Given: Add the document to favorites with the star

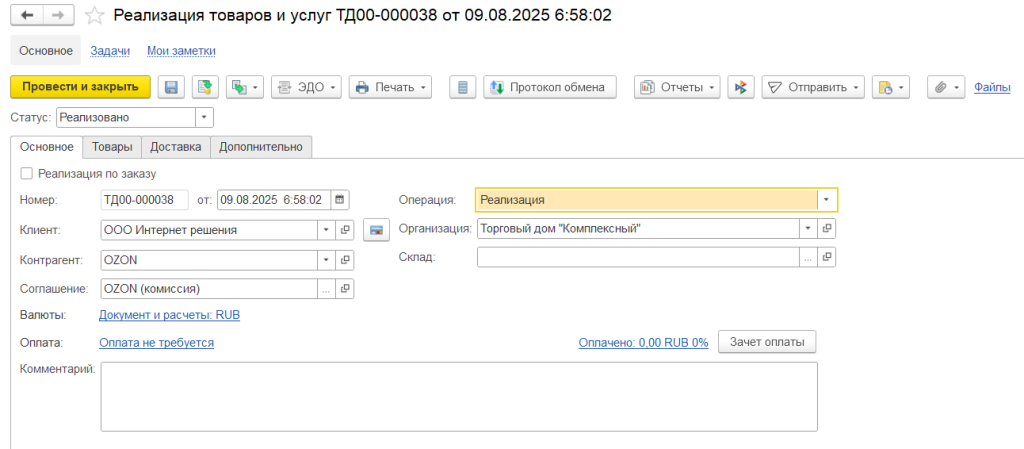Looking at the screenshot, I should point(95,15).
